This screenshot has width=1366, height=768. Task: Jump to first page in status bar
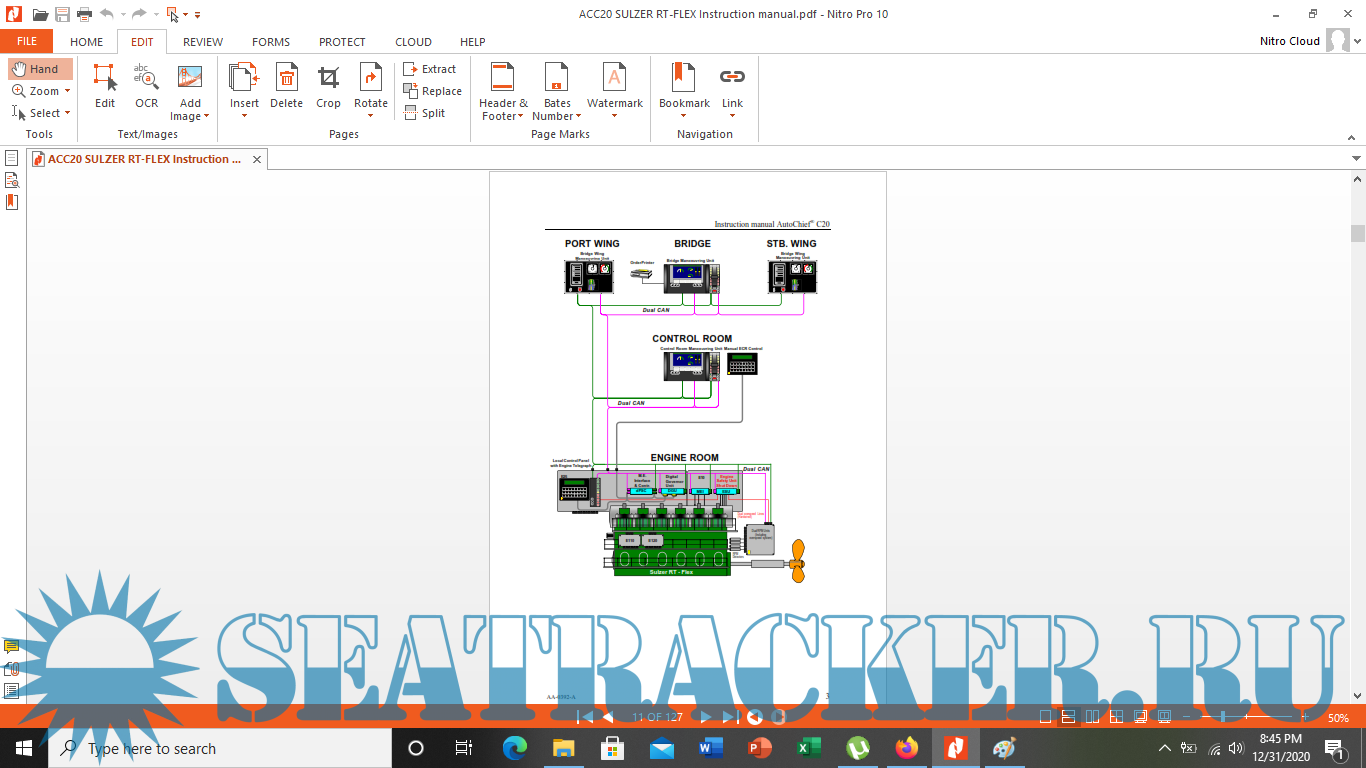tap(586, 717)
